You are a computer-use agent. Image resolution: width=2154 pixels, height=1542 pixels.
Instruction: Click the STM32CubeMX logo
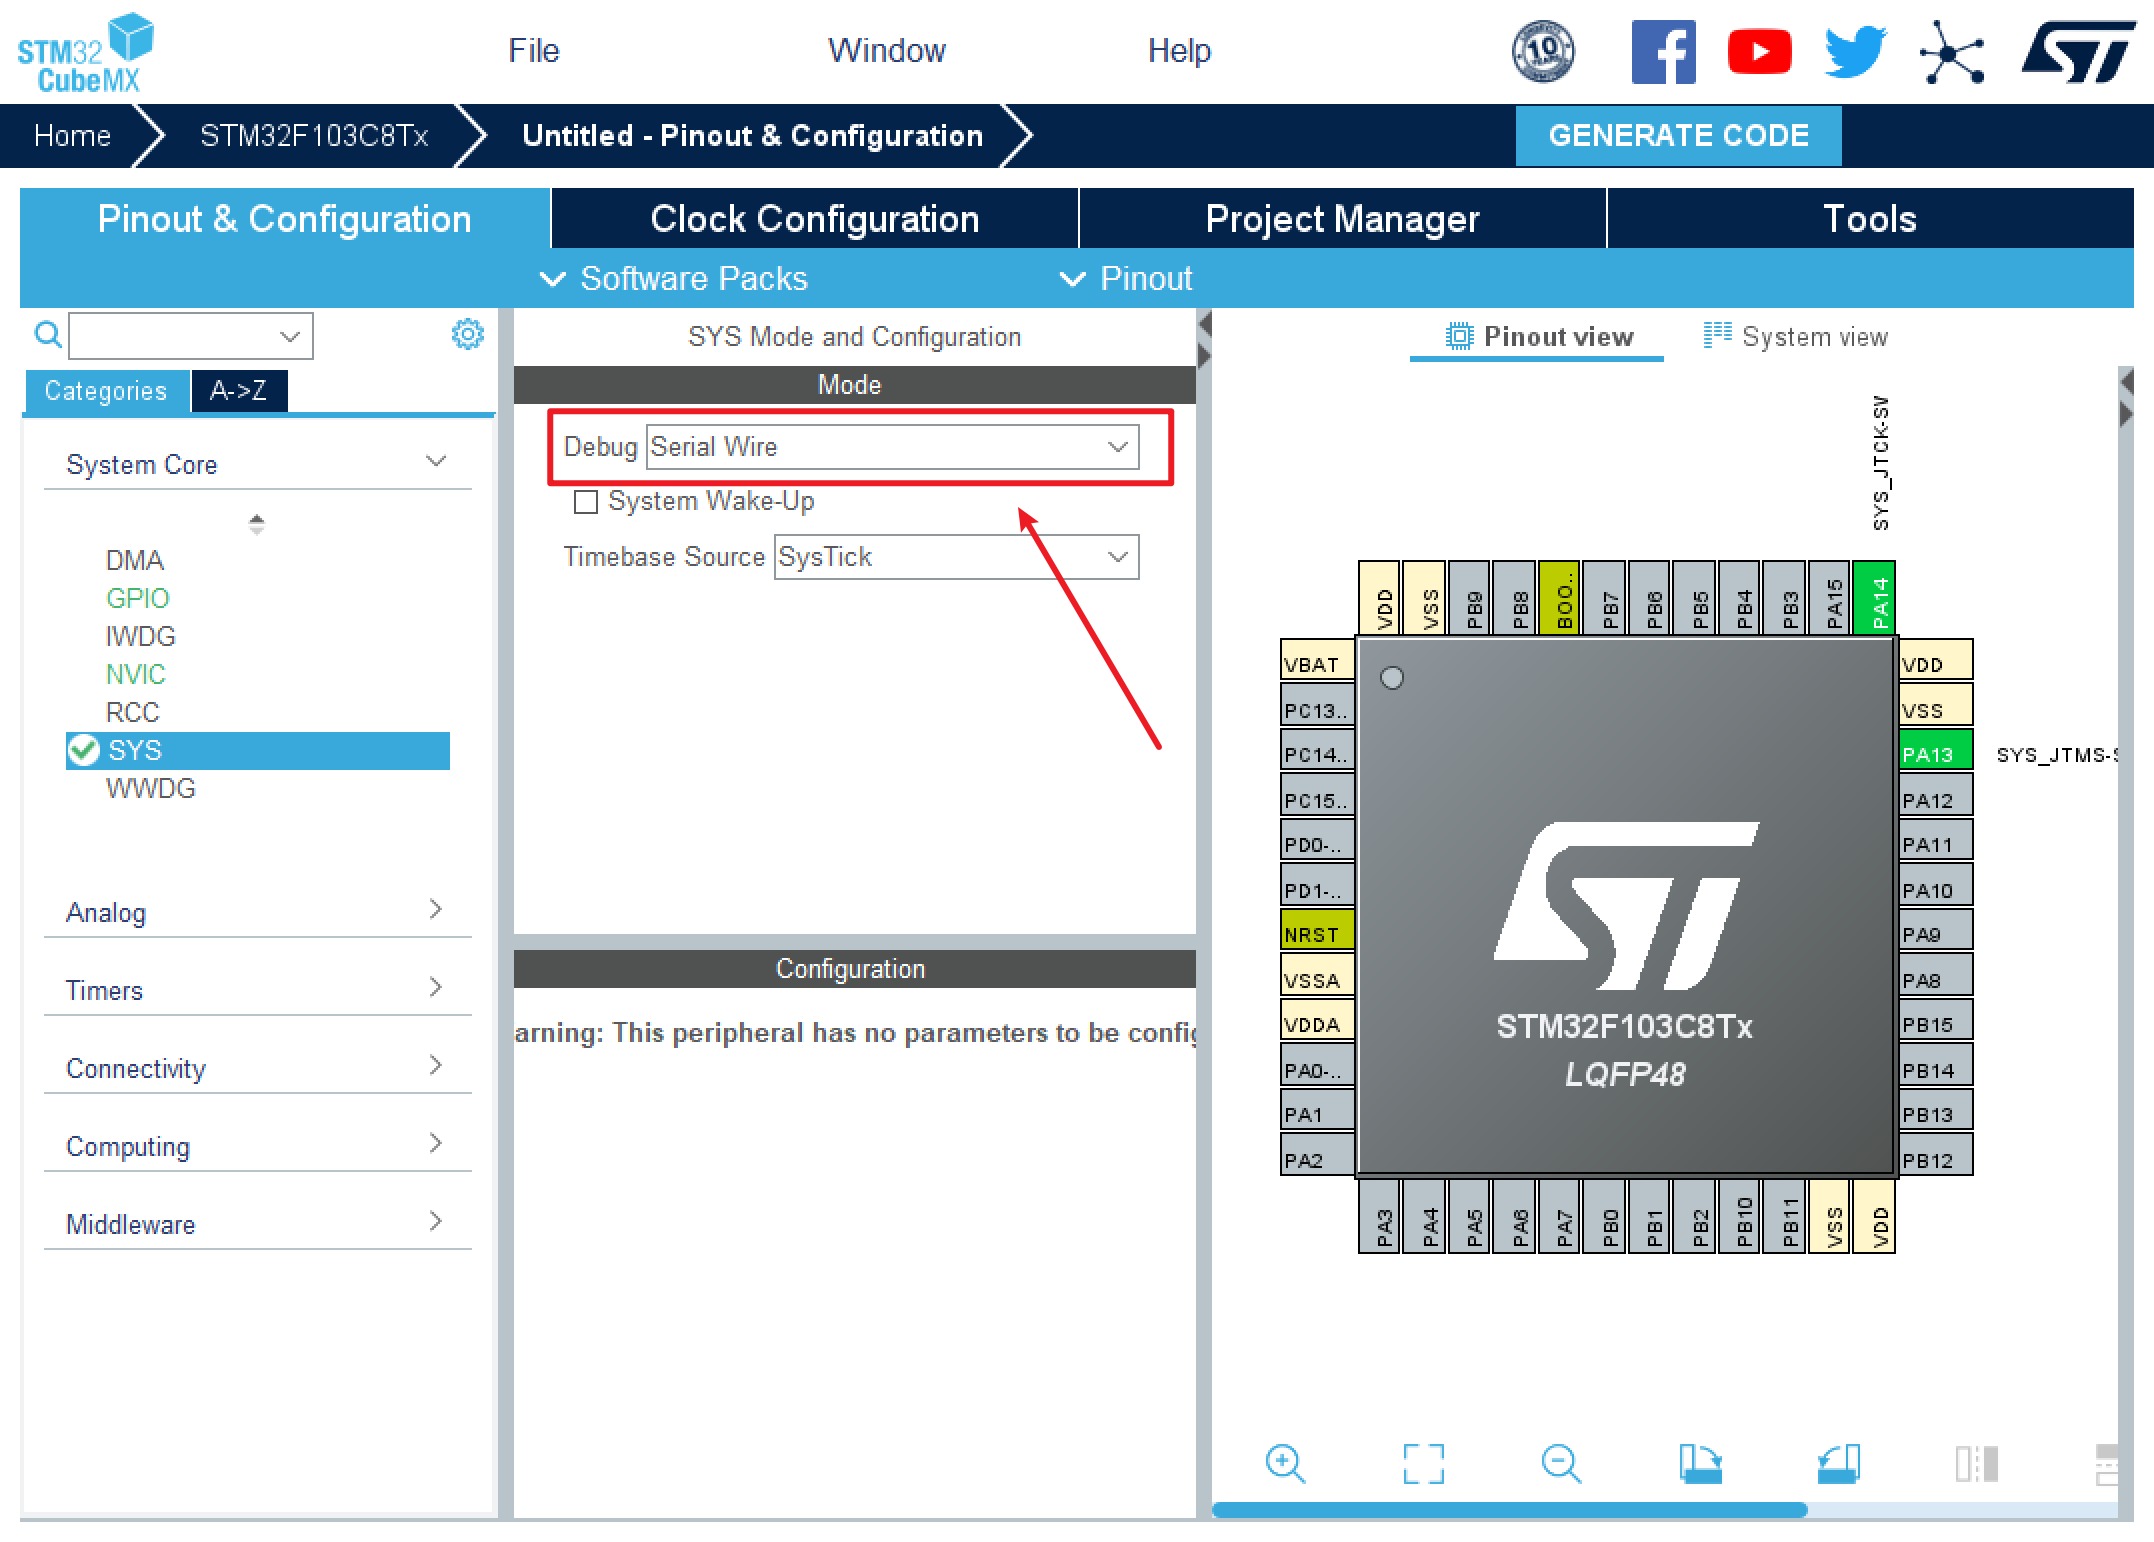85,52
